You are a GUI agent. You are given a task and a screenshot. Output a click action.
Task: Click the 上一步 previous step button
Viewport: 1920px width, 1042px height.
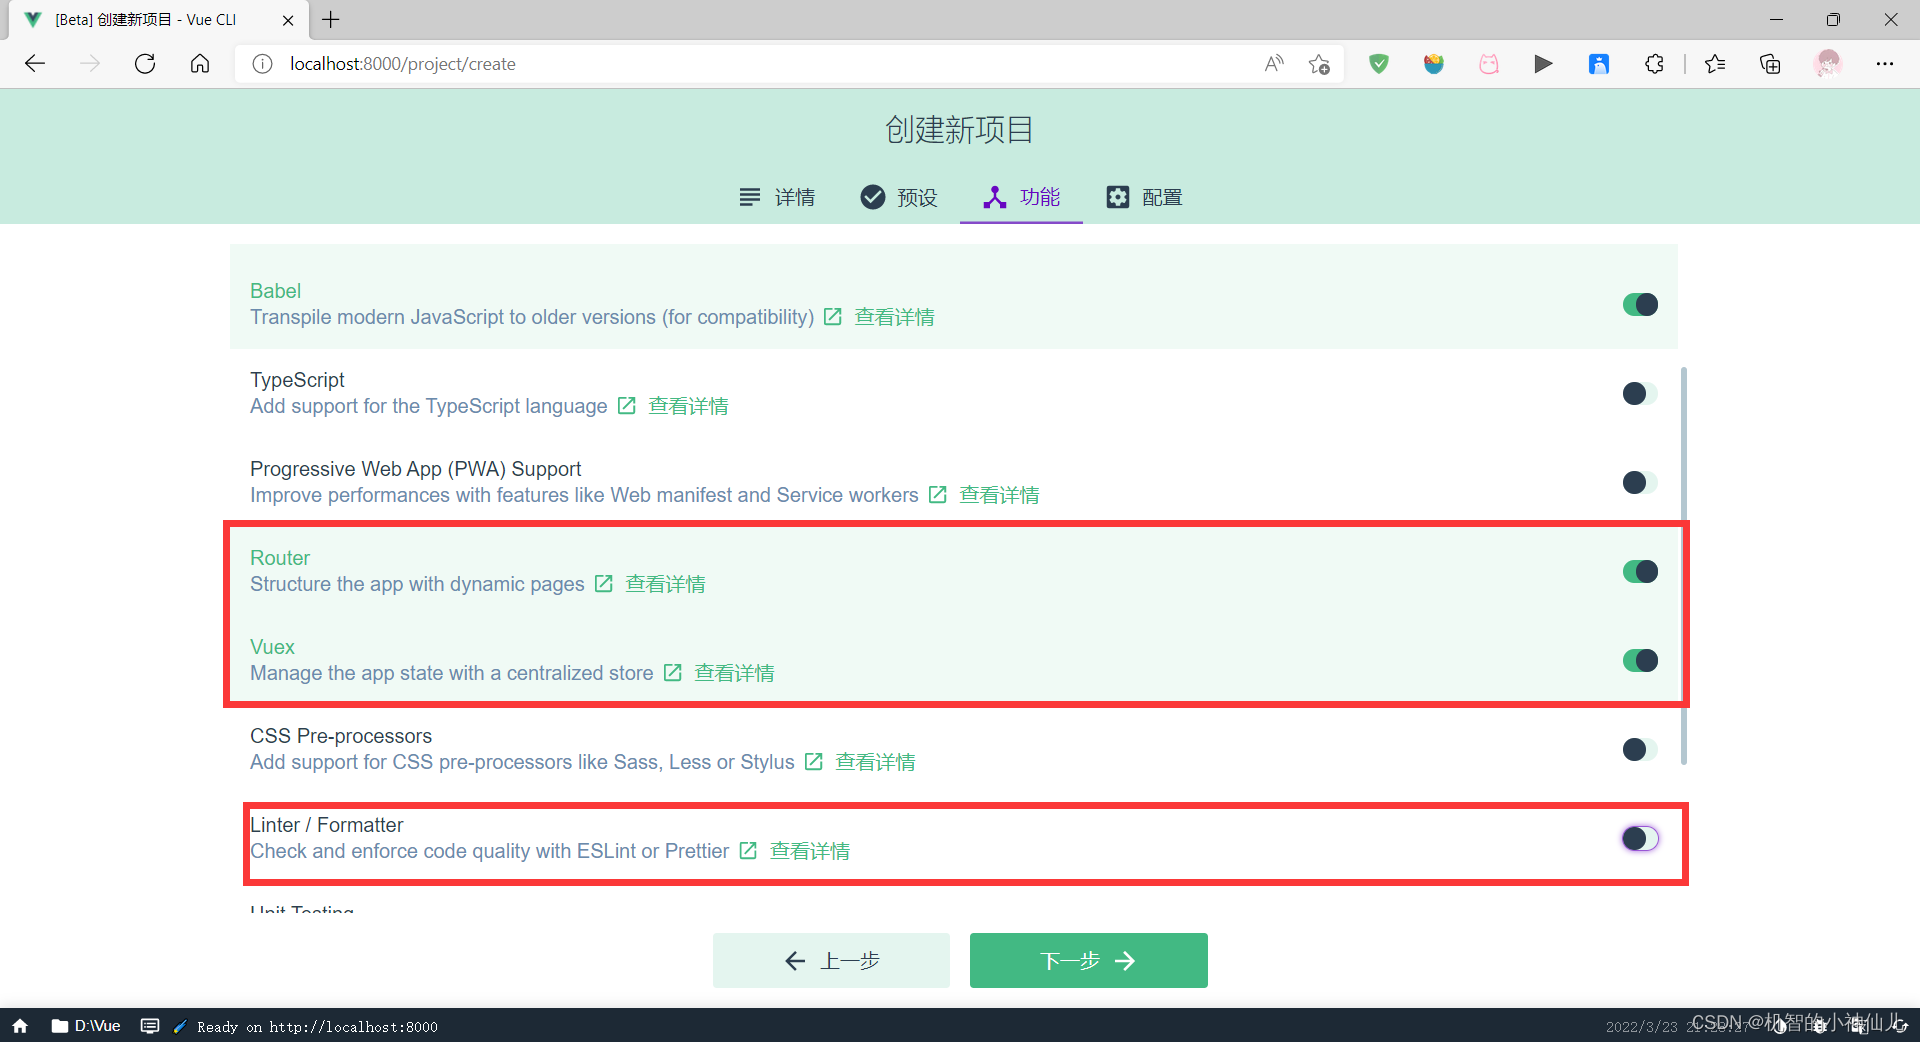(x=831, y=960)
